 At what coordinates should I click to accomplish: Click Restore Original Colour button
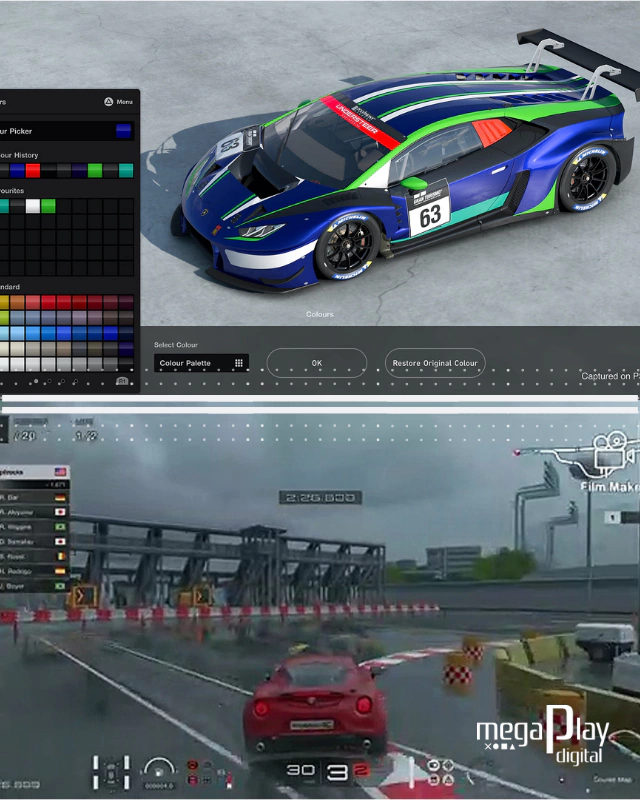435,363
